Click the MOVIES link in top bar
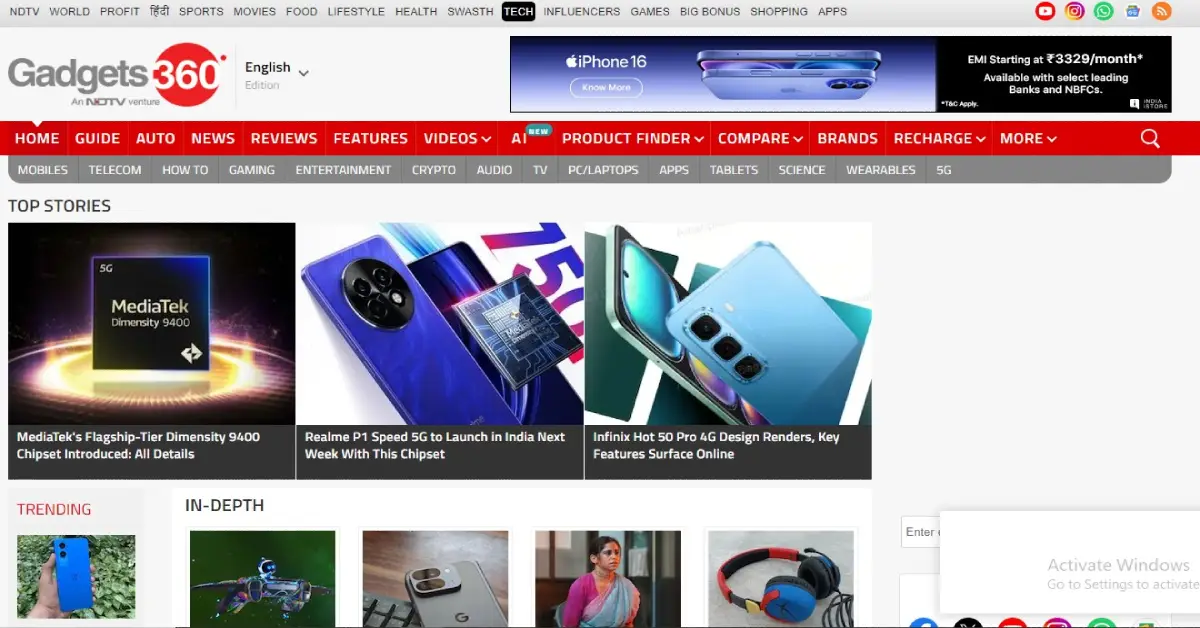Image resolution: width=1200 pixels, height=628 pixels. click(255, 12)
